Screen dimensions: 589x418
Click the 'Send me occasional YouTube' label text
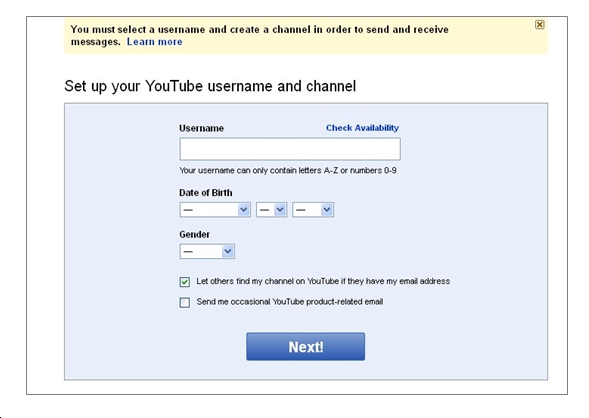point(290,302)
